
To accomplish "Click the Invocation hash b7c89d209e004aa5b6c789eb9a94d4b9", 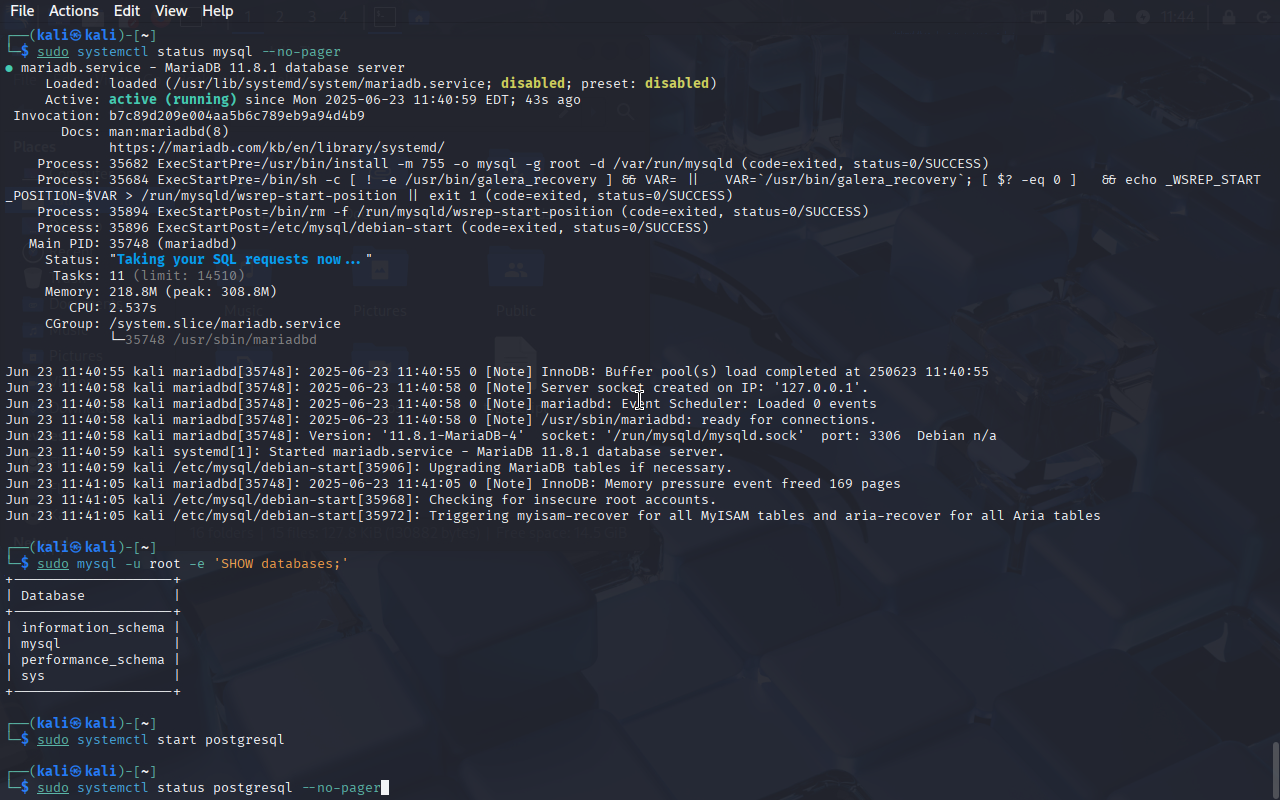I will 237,115.
